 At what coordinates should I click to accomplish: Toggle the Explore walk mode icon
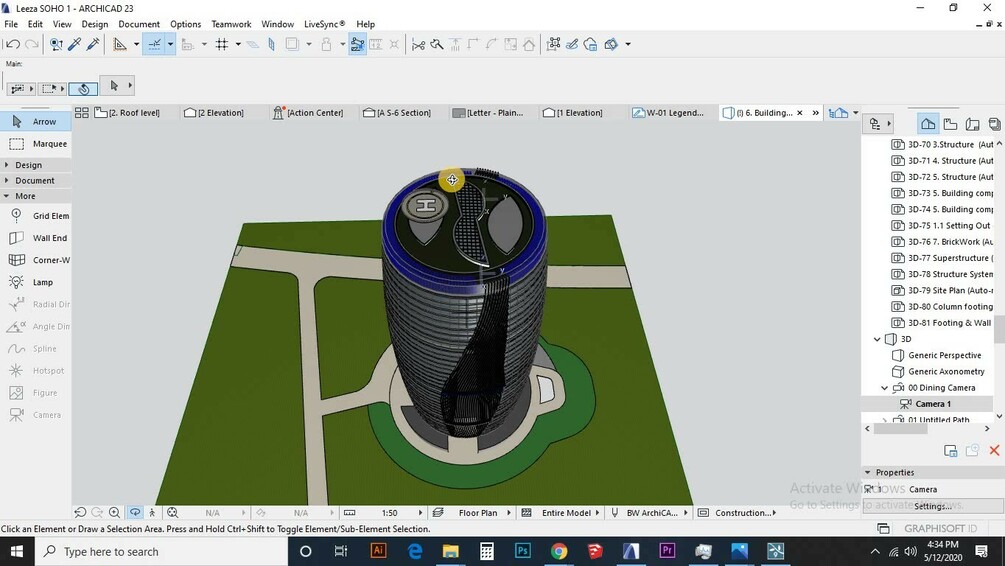click(x=152, y=513)
